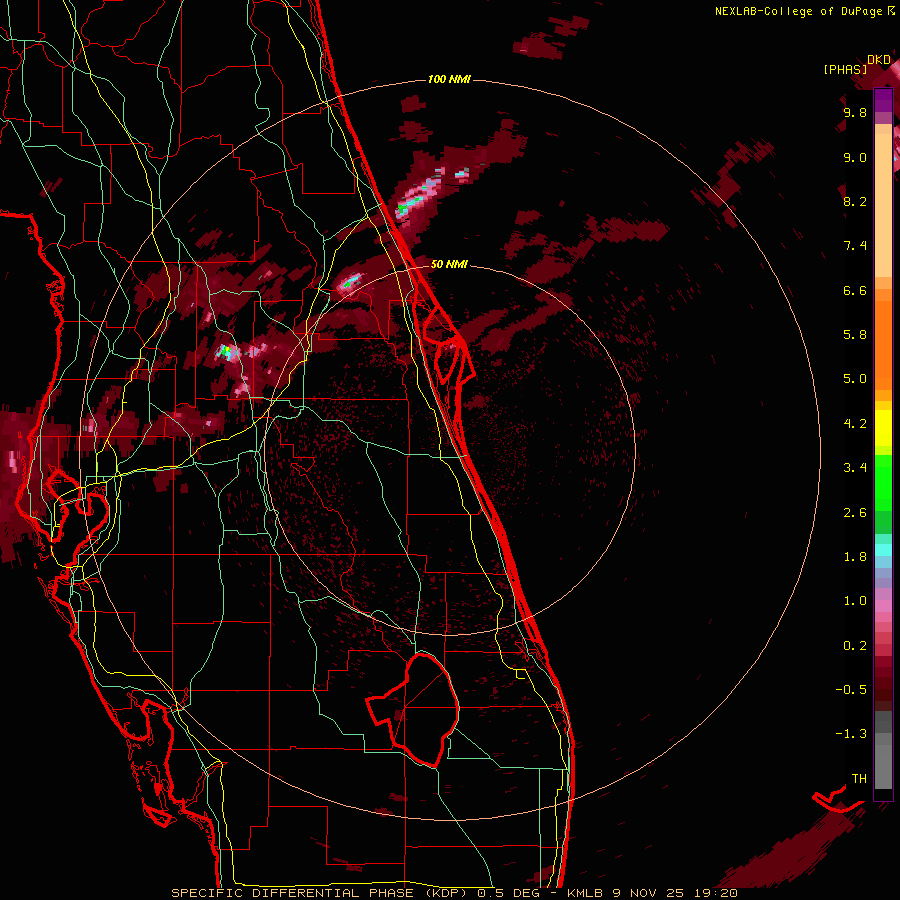Pick the purple top segment of color bar
The image size is (900, 900).
click(x=883, y=101)
